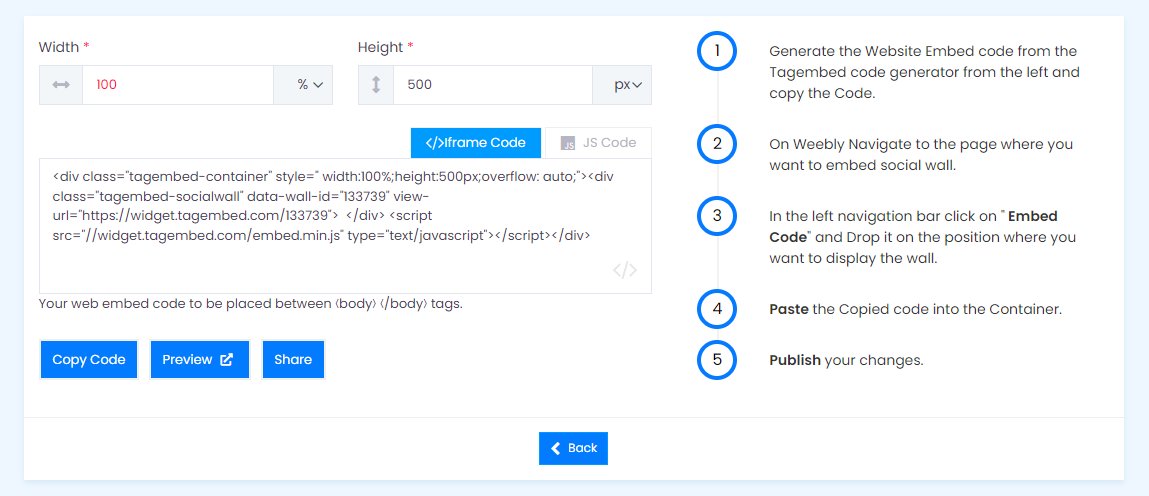Focus the Height input field showing 500
The image size is (1149, 496).
[492, 85]
